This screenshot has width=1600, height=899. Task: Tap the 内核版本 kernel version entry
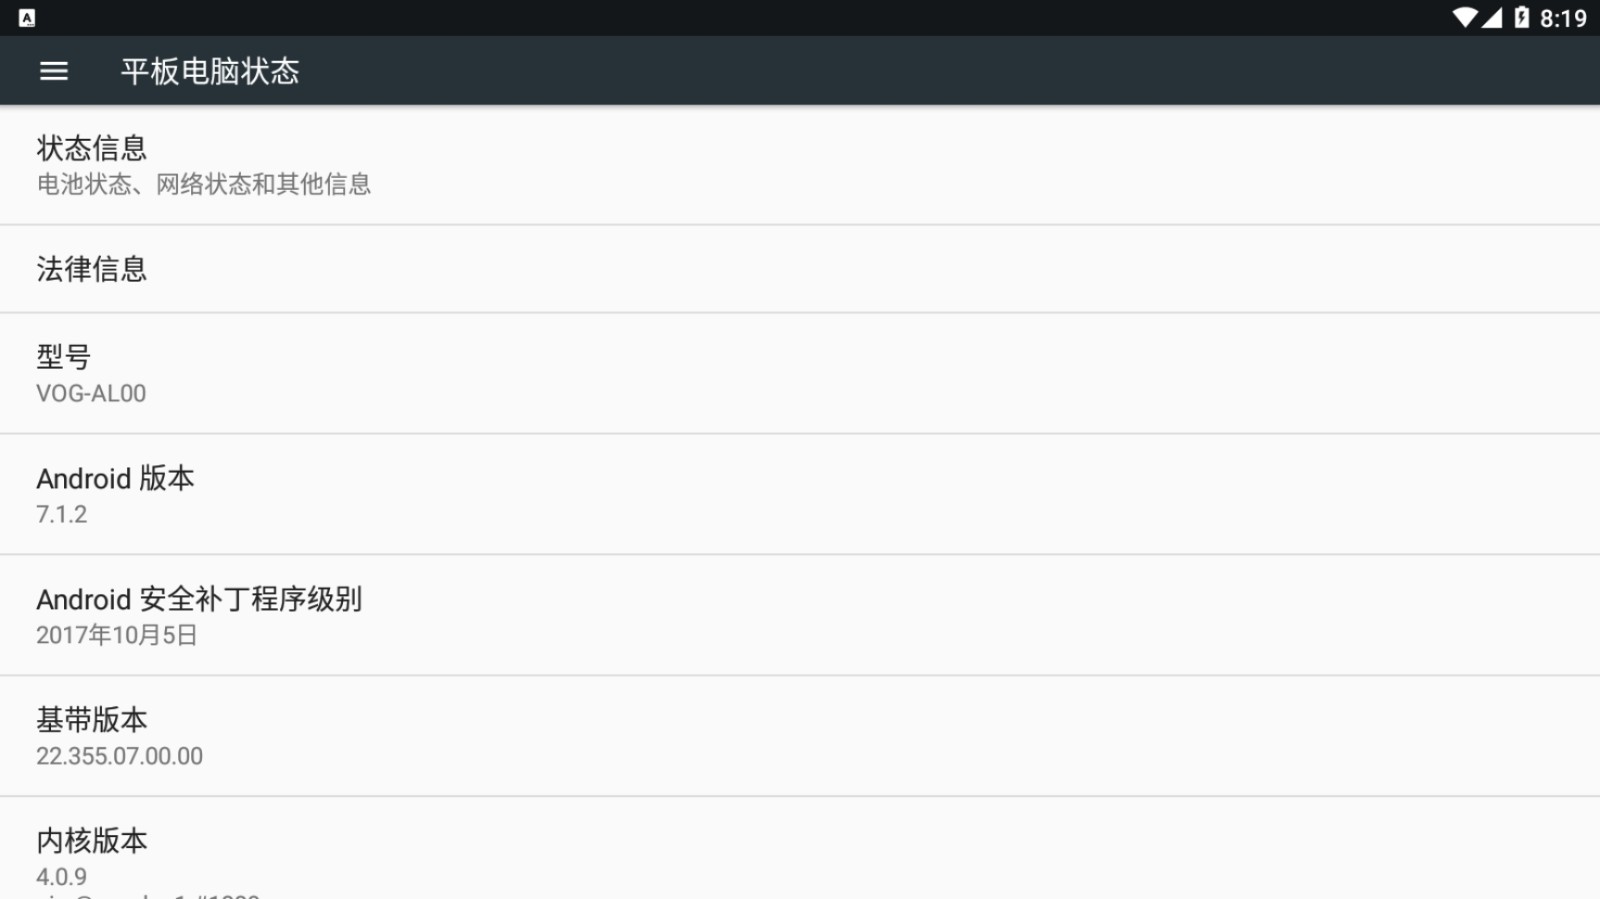click(x=800, y=849)
